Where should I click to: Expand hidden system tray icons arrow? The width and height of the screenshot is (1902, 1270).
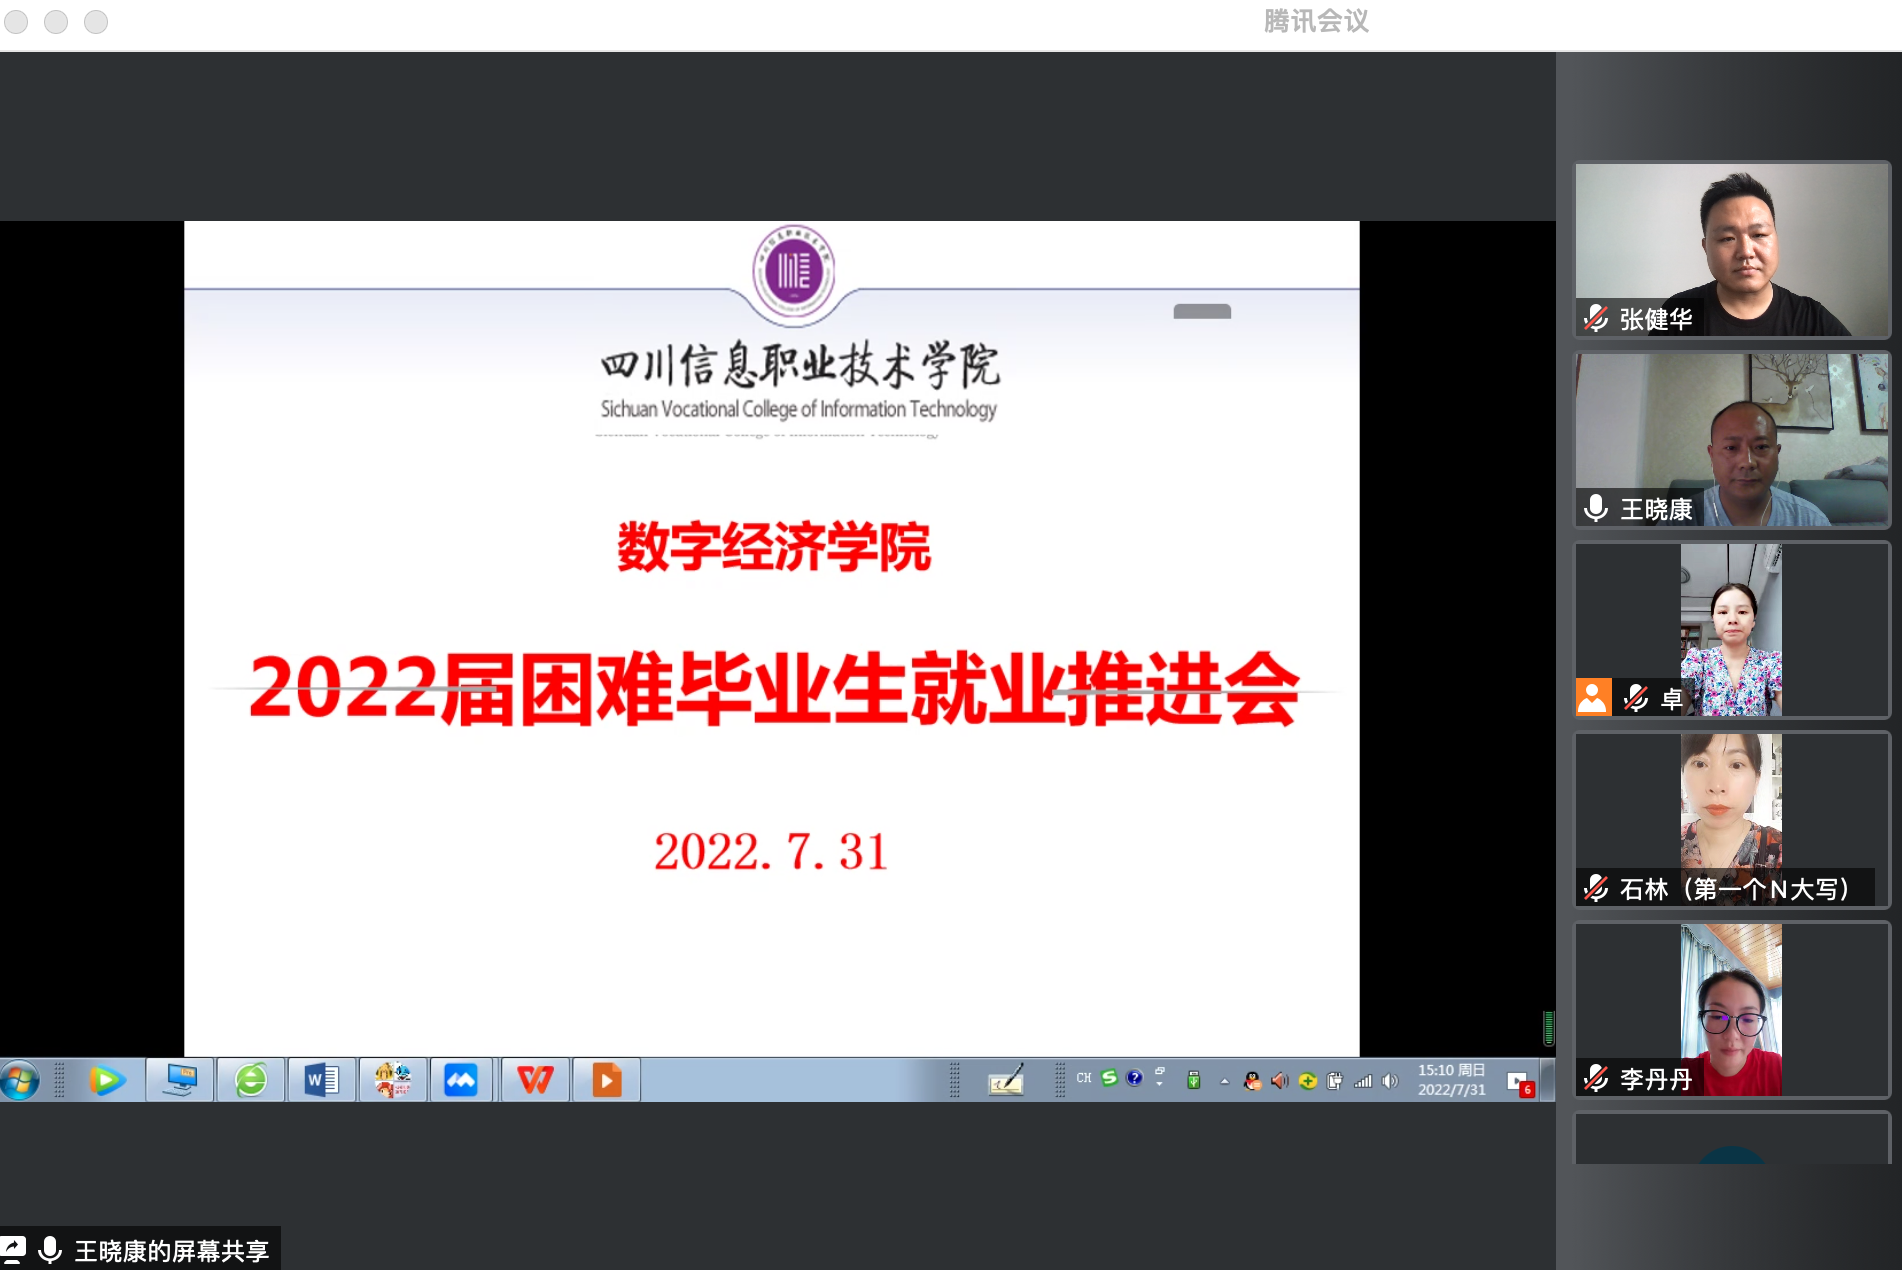[x=1224, y=1081]
